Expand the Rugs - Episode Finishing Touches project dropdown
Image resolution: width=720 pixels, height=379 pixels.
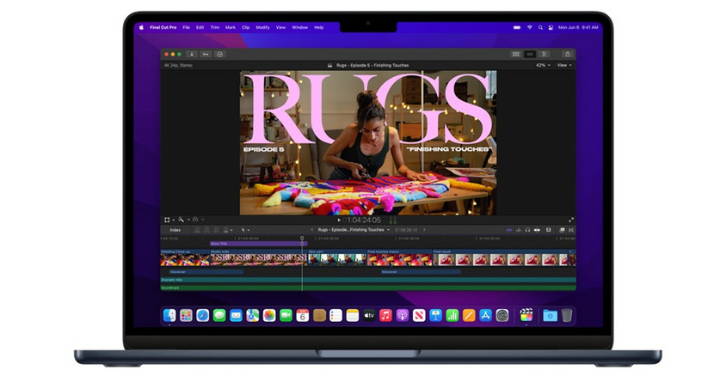point(354,230)
